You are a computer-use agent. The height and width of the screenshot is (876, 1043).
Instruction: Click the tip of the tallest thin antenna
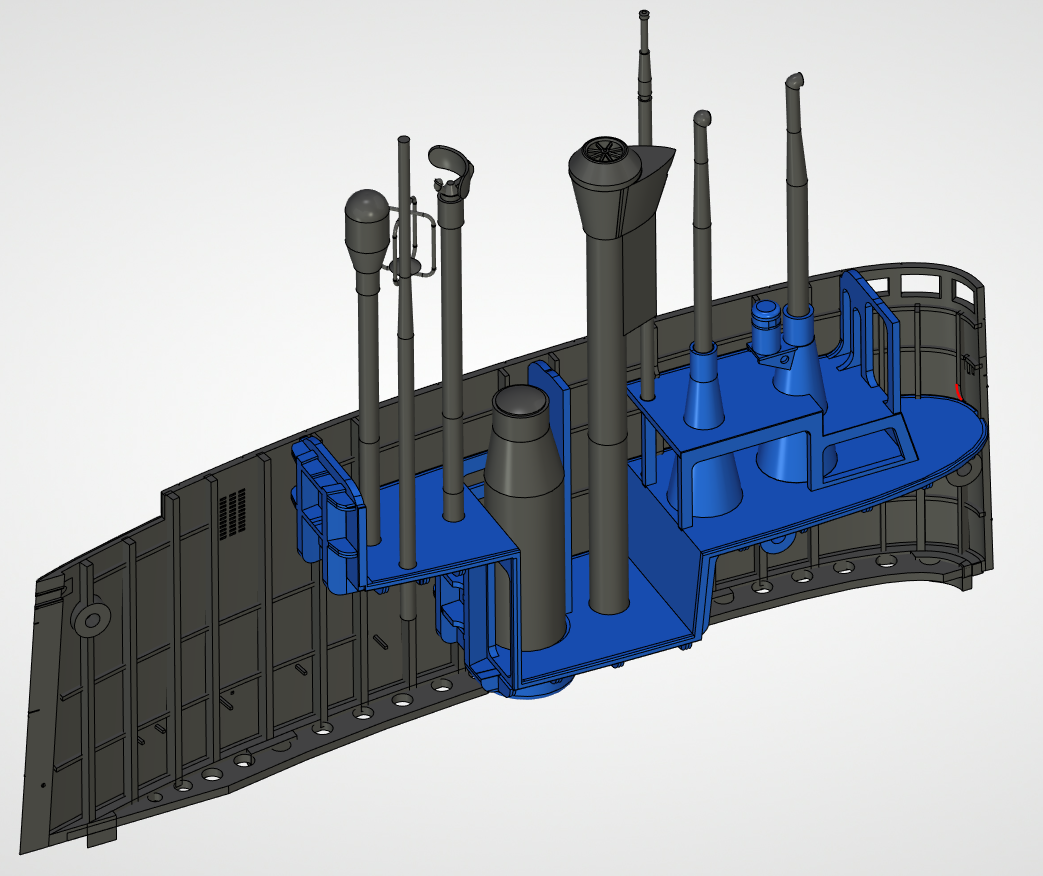coord(644,14)
